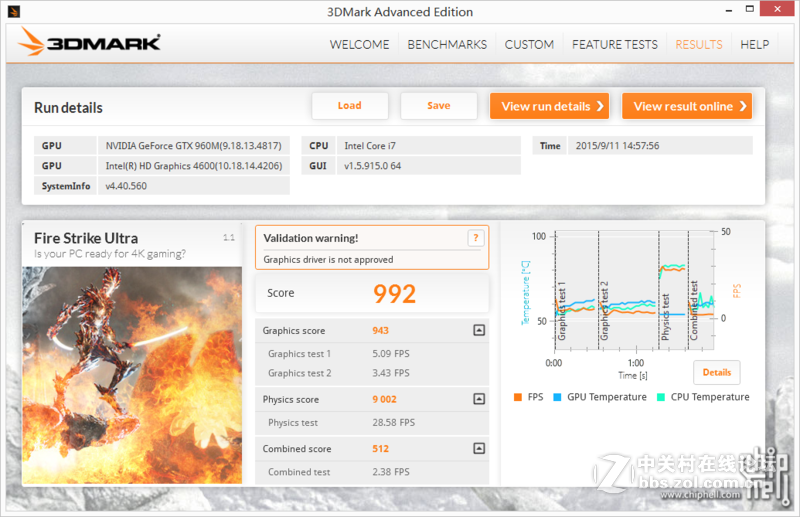Click the Load button
Image resolution: width=800 pixels, height=517 pixels.
pos(350,106)
